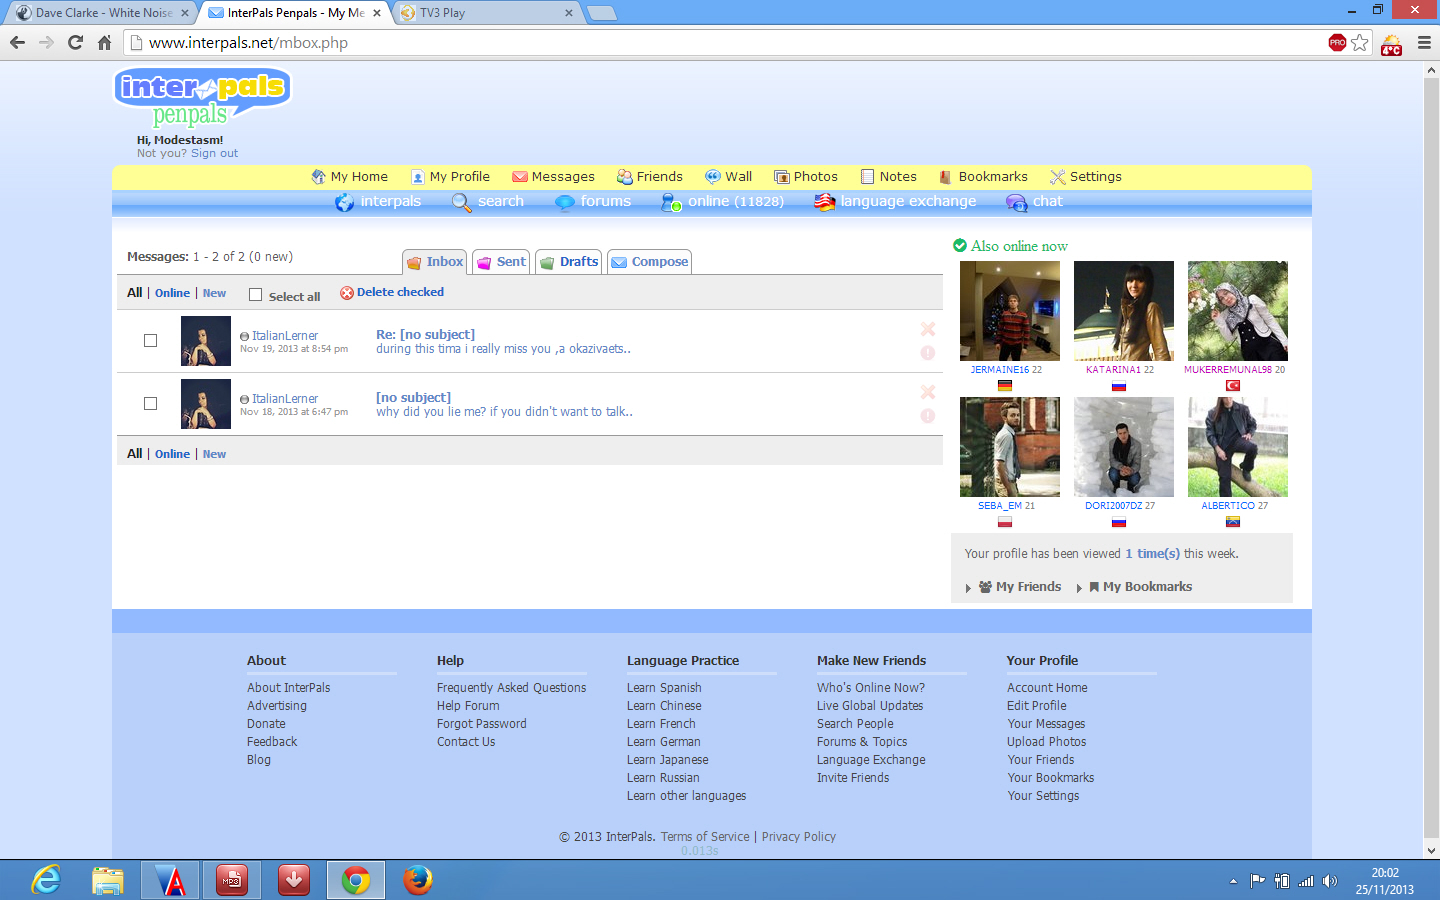Open Privacy Policy link

click(x=798, y=837)
